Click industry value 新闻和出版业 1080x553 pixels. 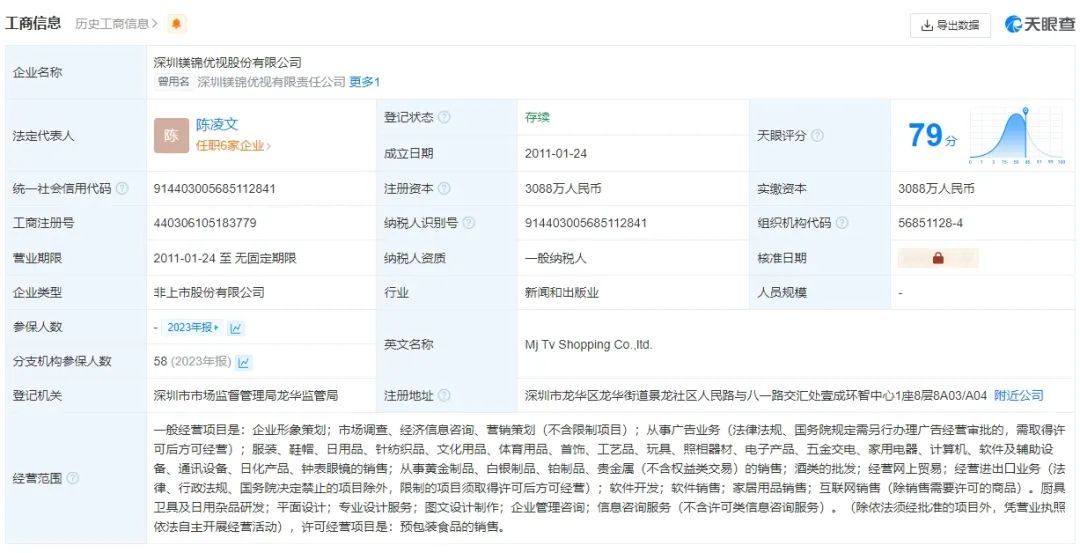[562, 293]
